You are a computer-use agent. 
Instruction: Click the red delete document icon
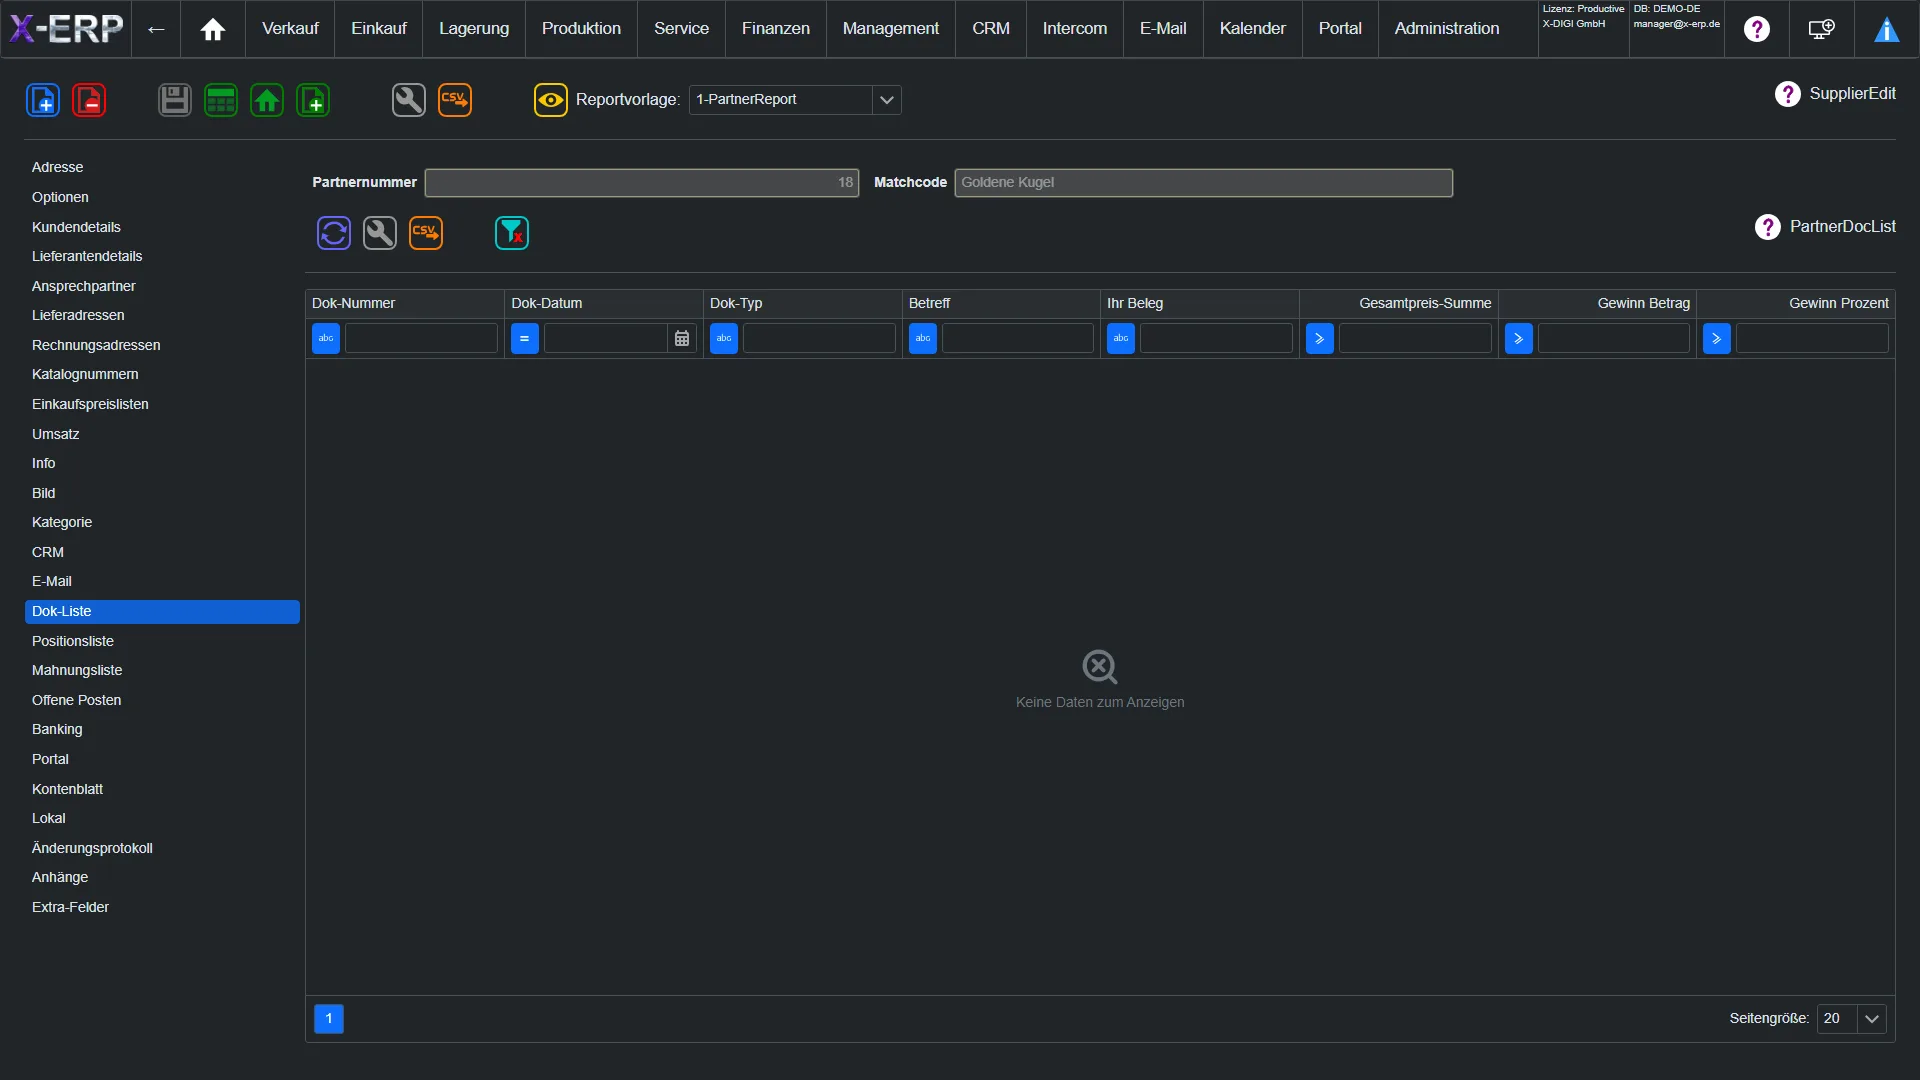(89, 100)
